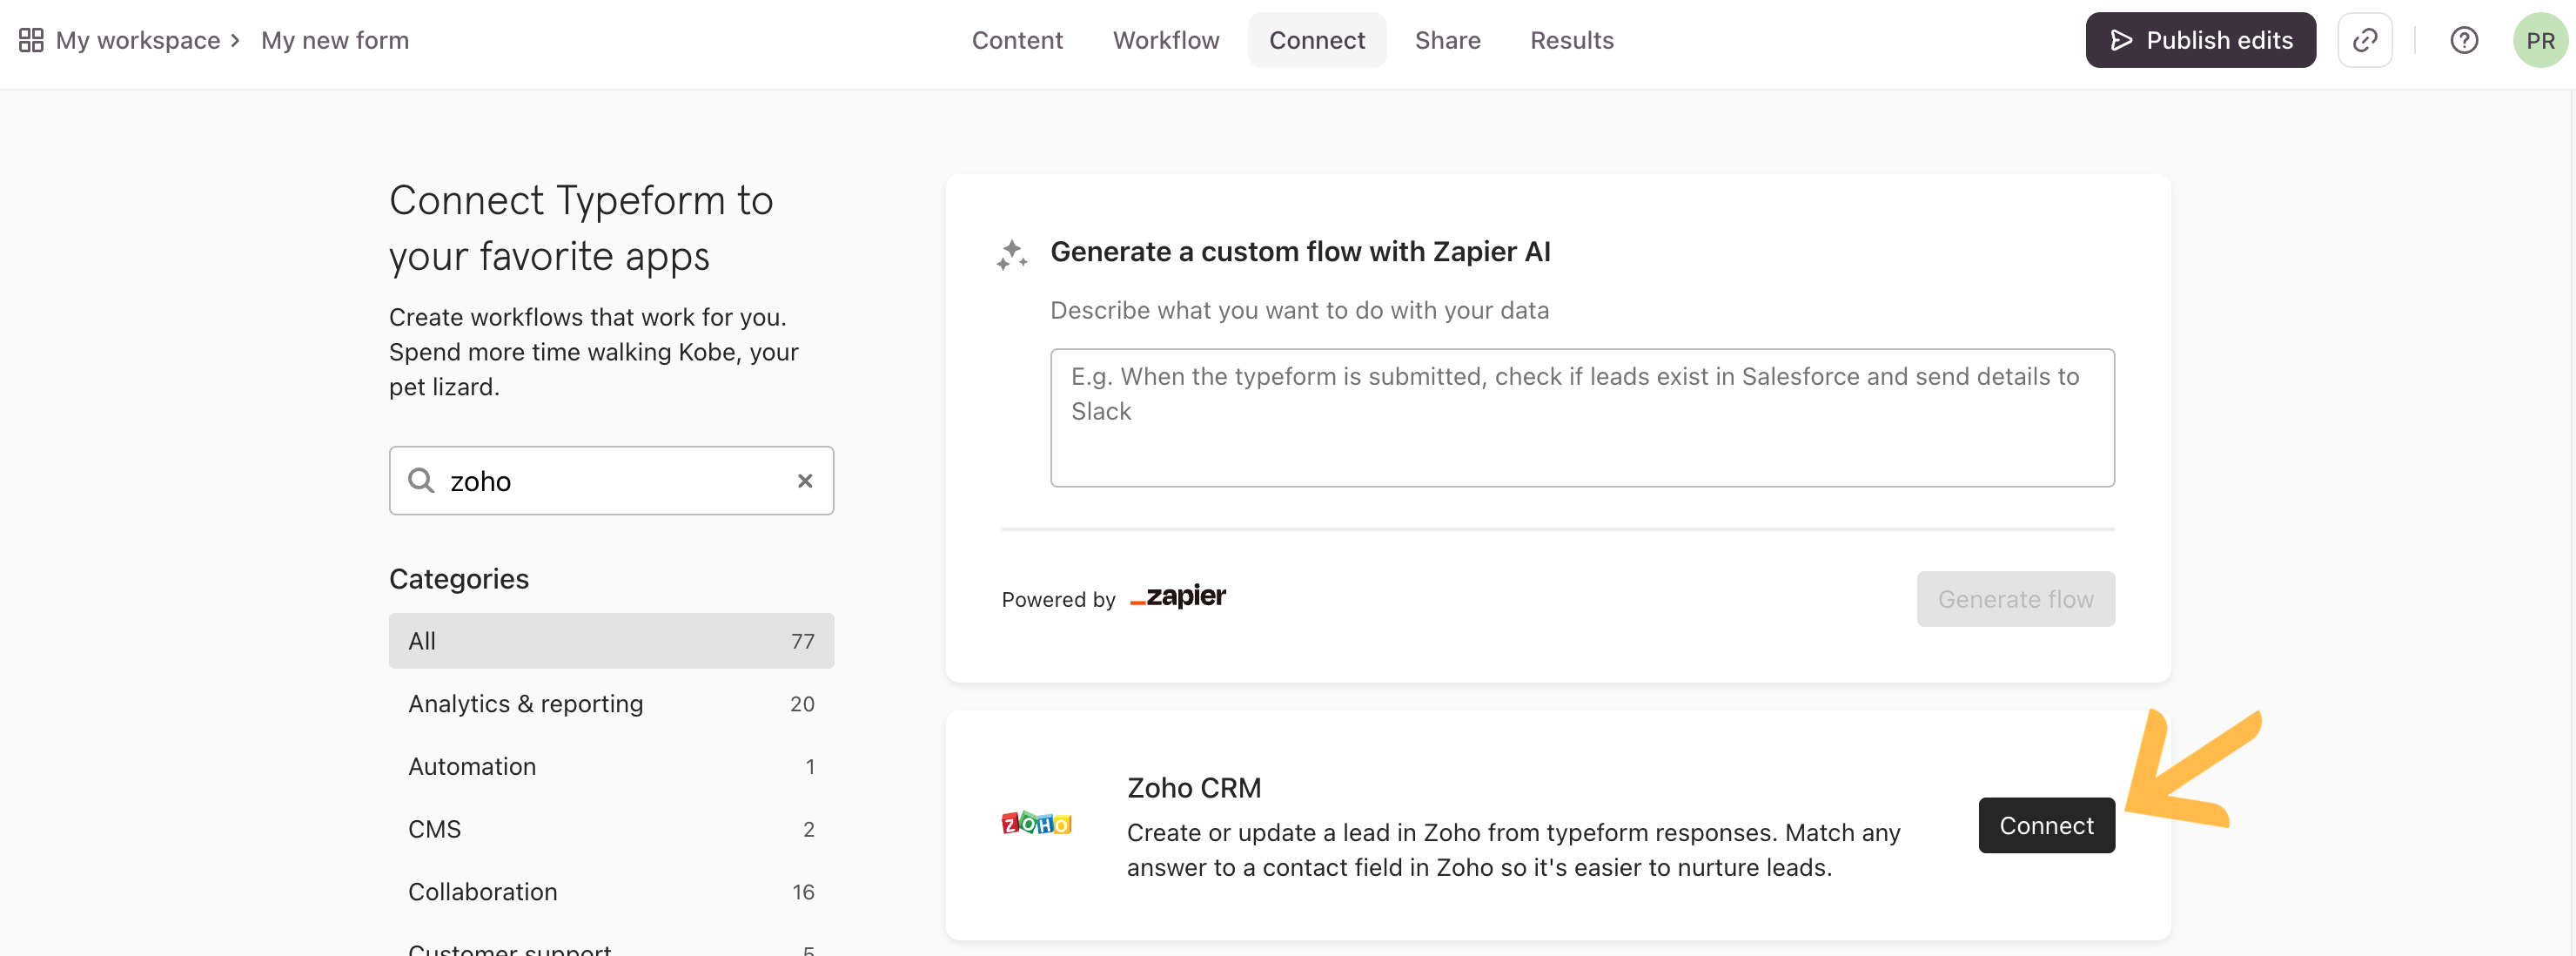The image size is (2576, 956).
Task: Choose the Collaboration category
Action: click(611, 891)
